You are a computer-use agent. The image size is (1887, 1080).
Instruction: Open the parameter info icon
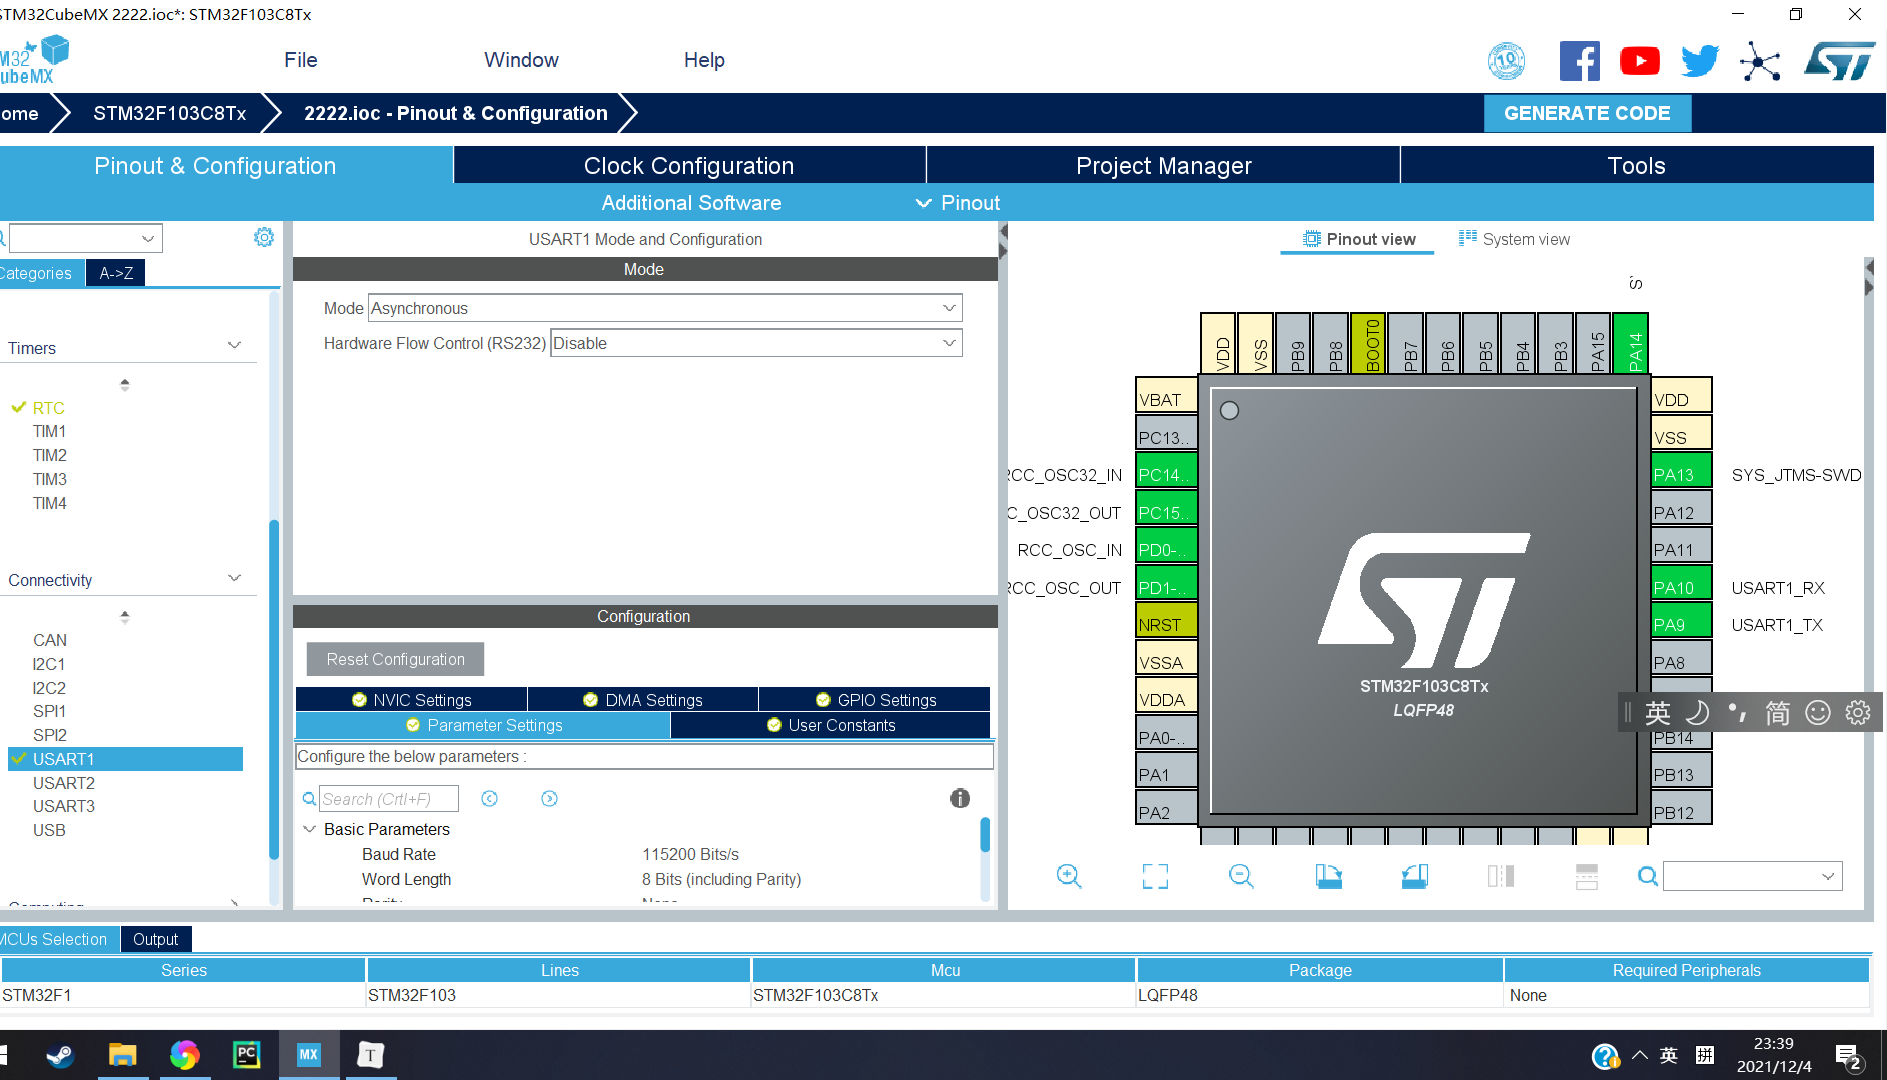pos(960,798)
